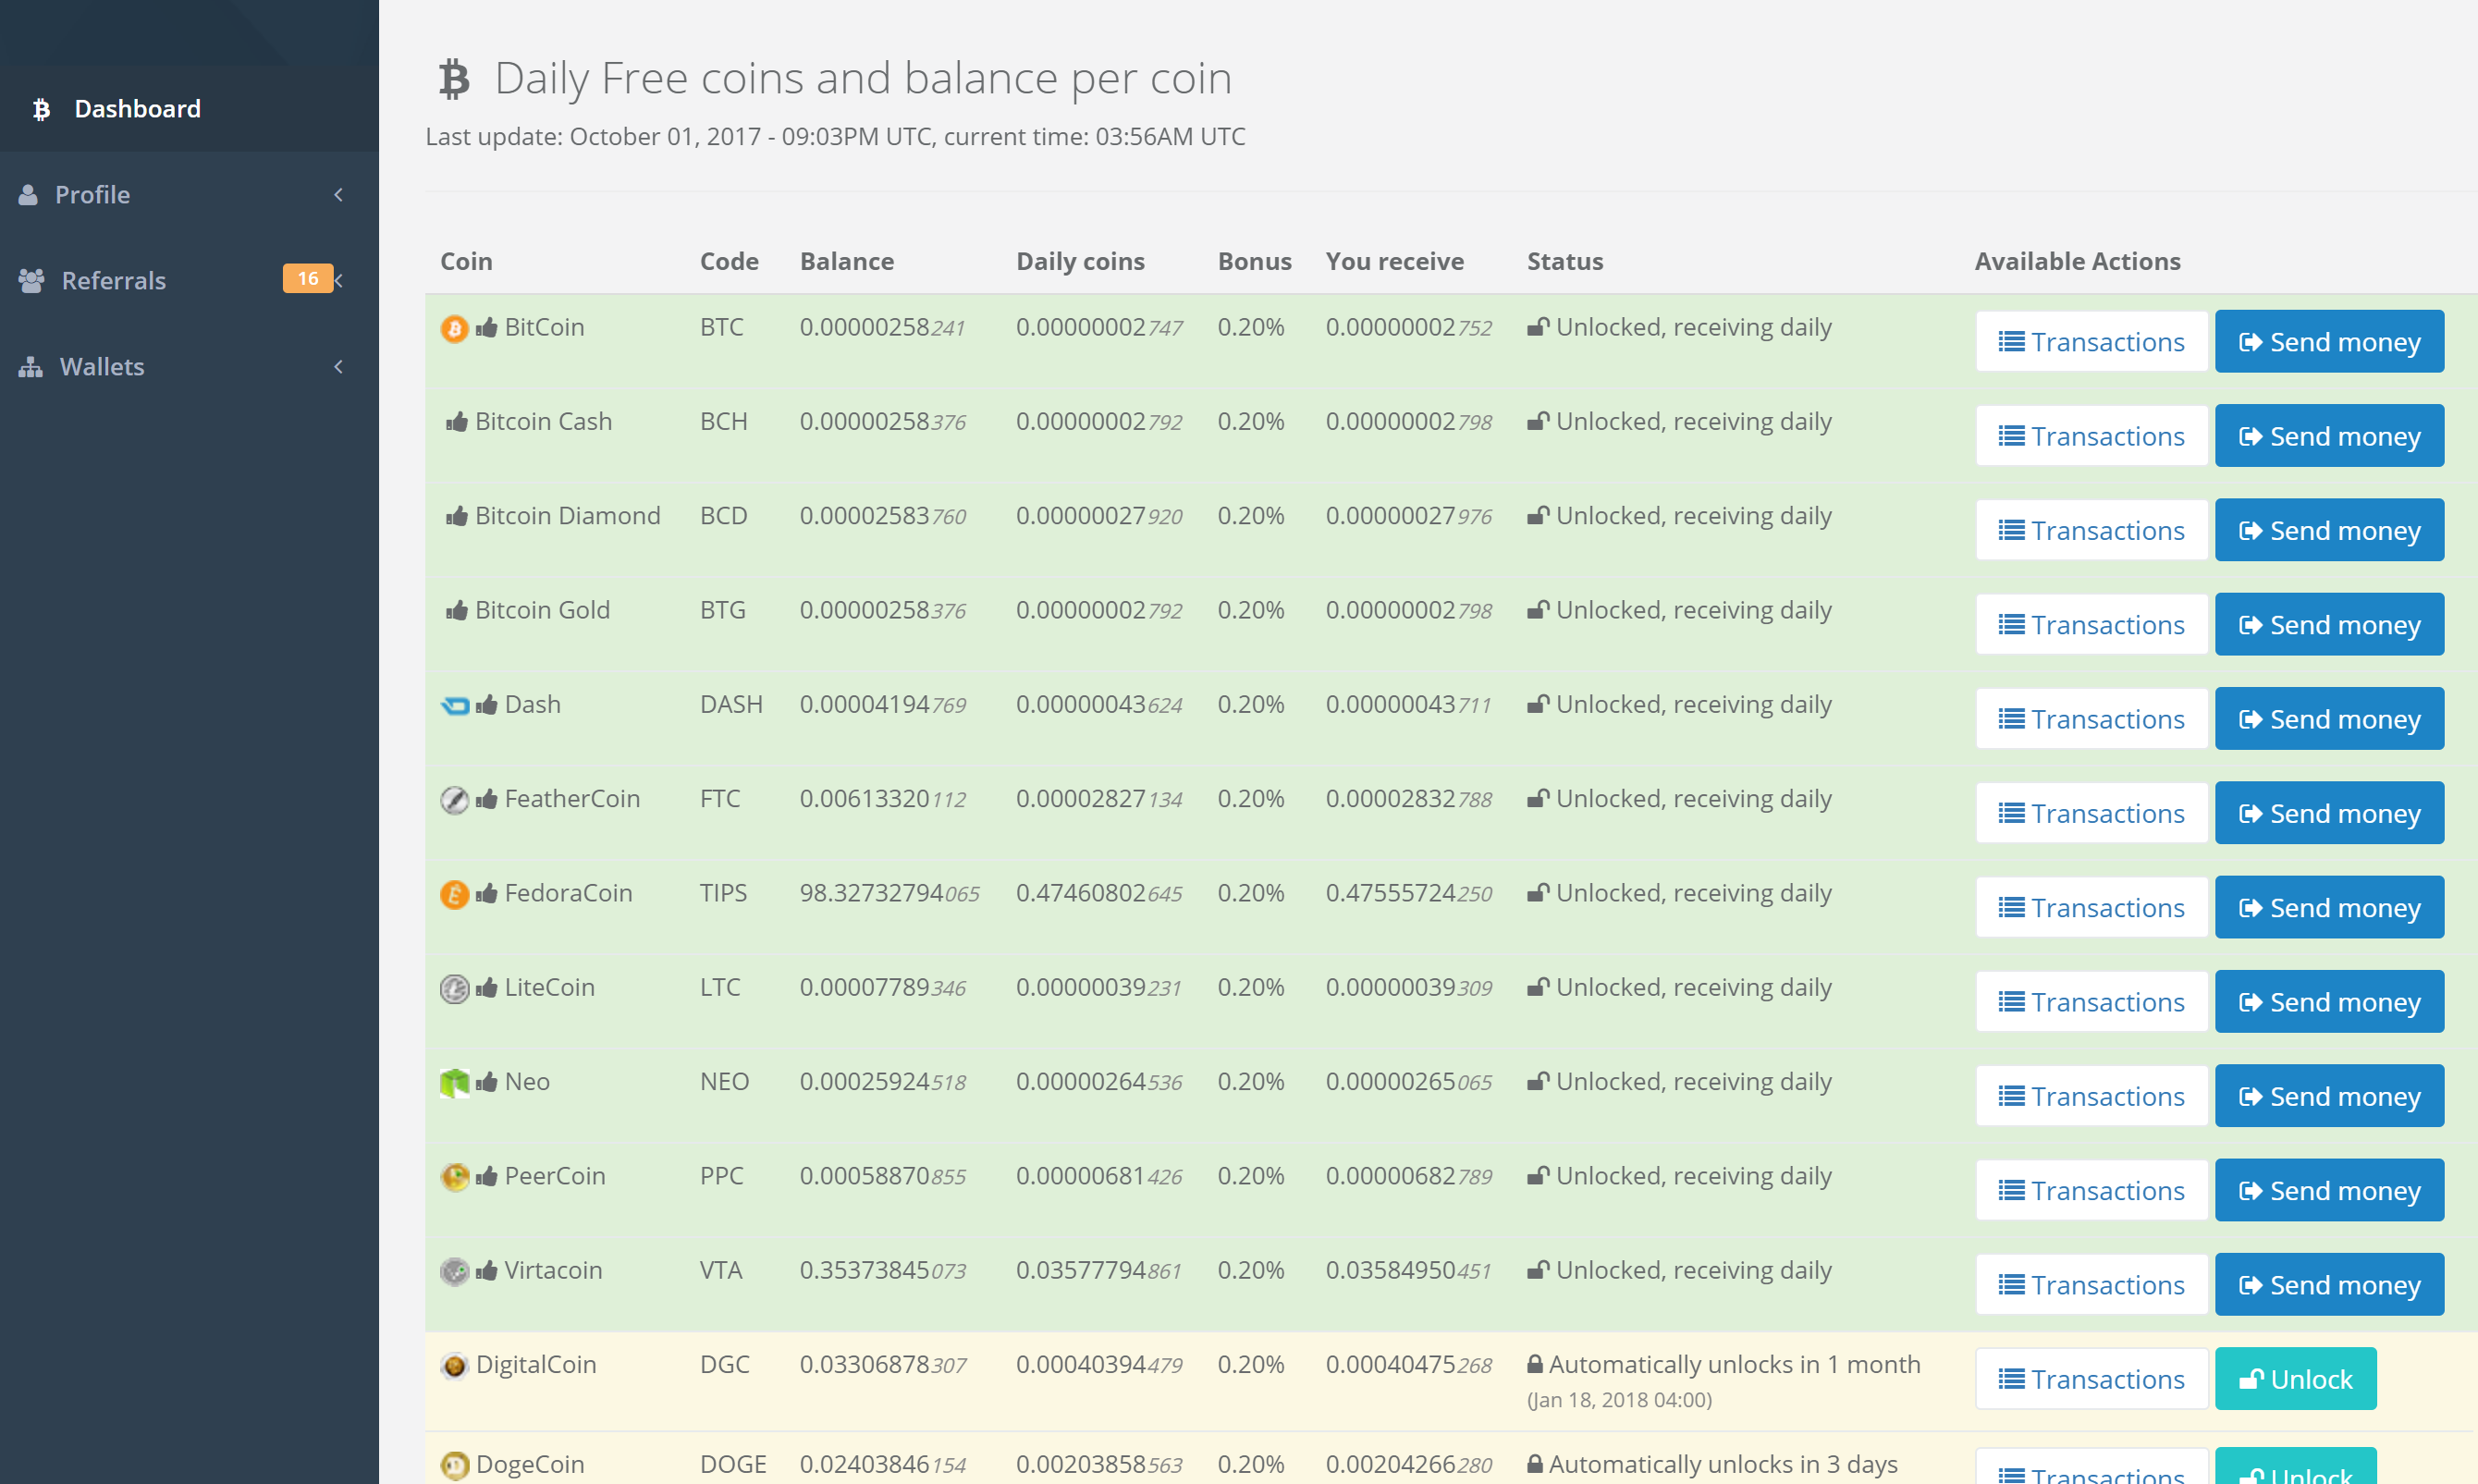Click the FedoraCoin logo icon
2478x1484 pixels.
[454, 894]
